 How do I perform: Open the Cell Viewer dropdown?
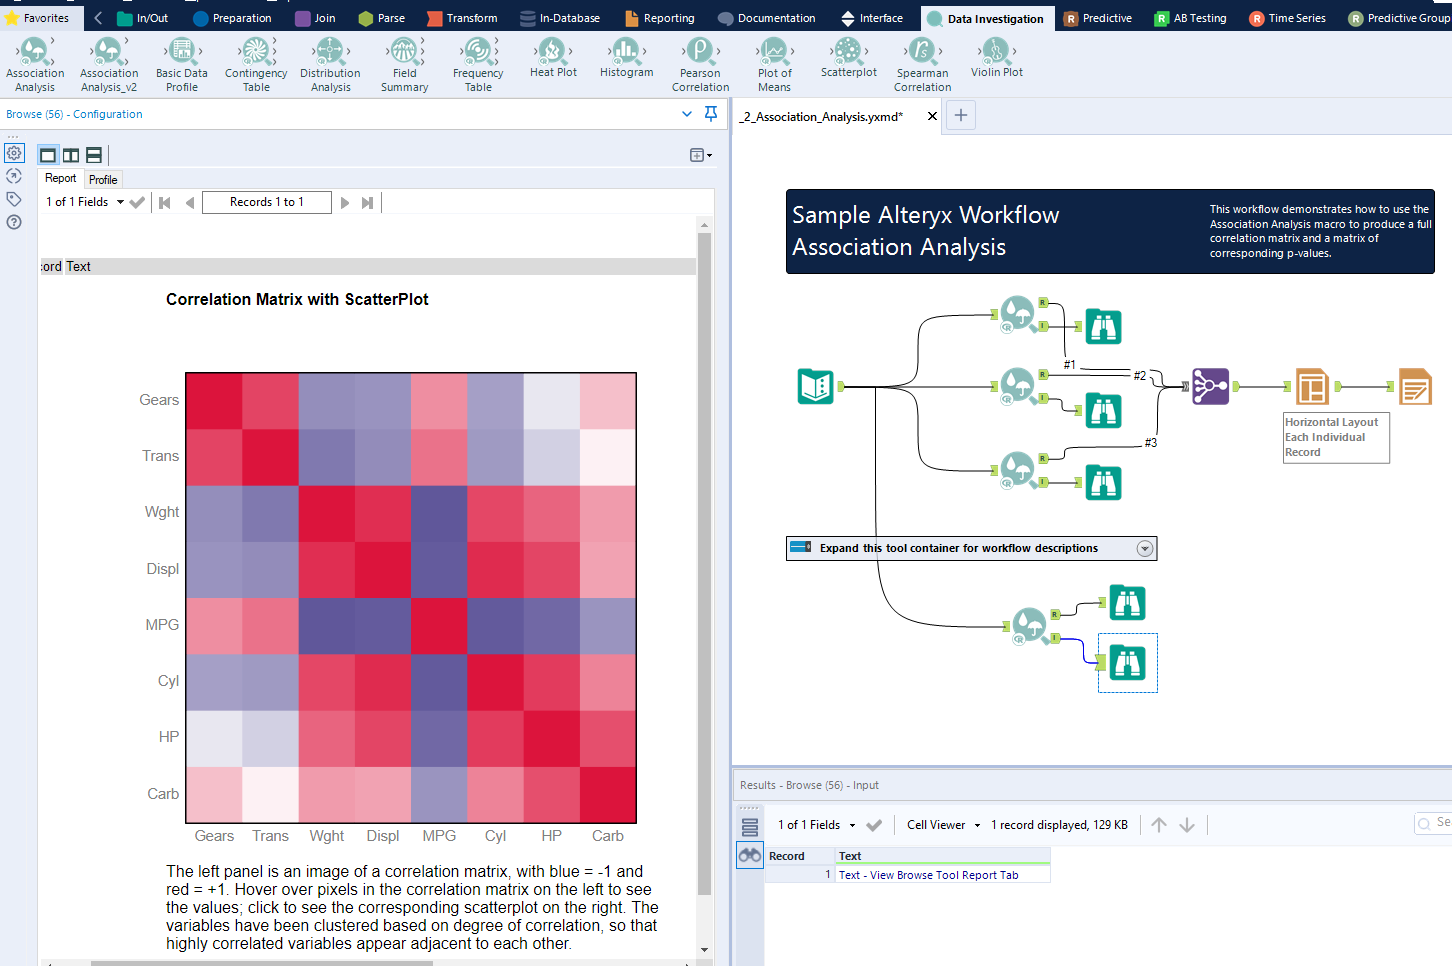click(938, 824)
